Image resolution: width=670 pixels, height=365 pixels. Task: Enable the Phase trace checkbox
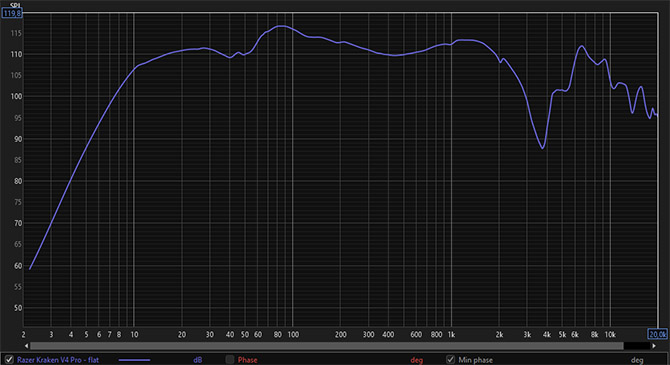pos(230,360)
